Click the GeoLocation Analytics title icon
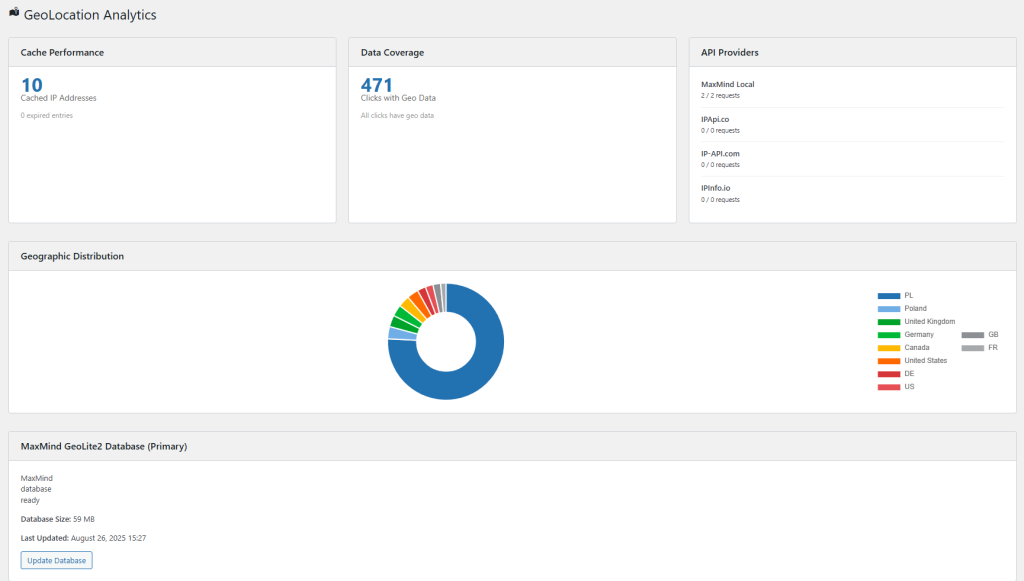Screen dimensions: 1024x581 [14, 13]
